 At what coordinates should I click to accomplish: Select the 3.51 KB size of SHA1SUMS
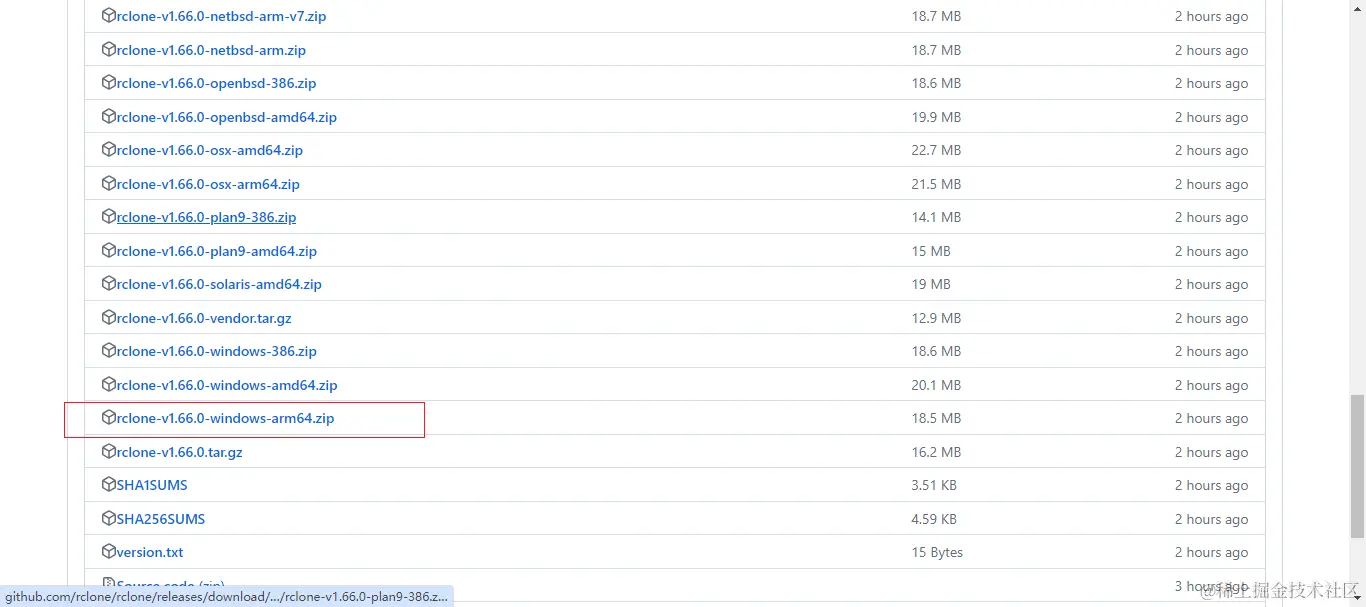[x=934, y=485]
